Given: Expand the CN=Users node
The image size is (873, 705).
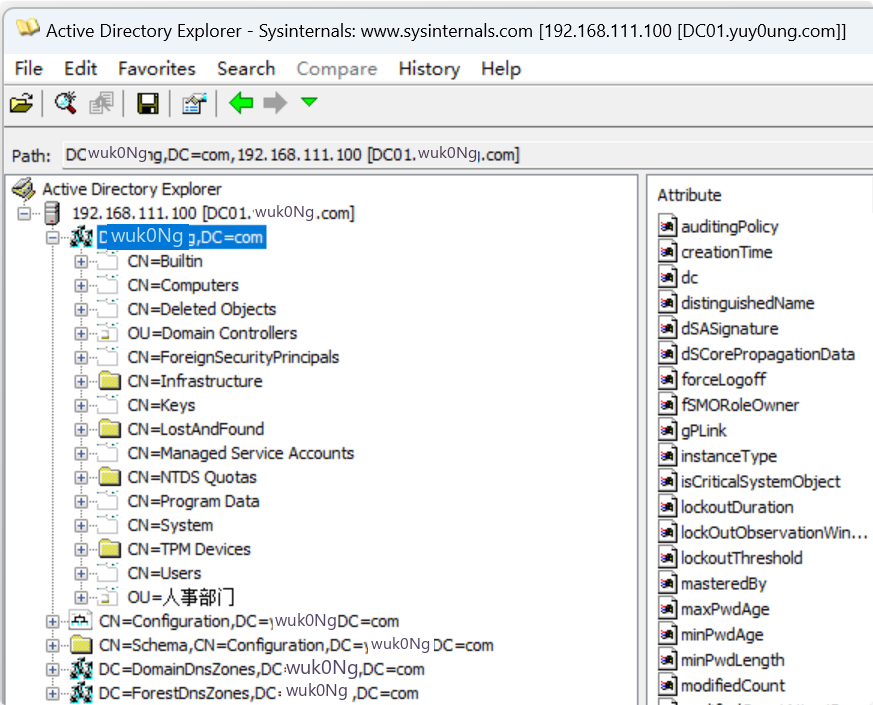Looking at the screenshot, I should coord(81,574).
